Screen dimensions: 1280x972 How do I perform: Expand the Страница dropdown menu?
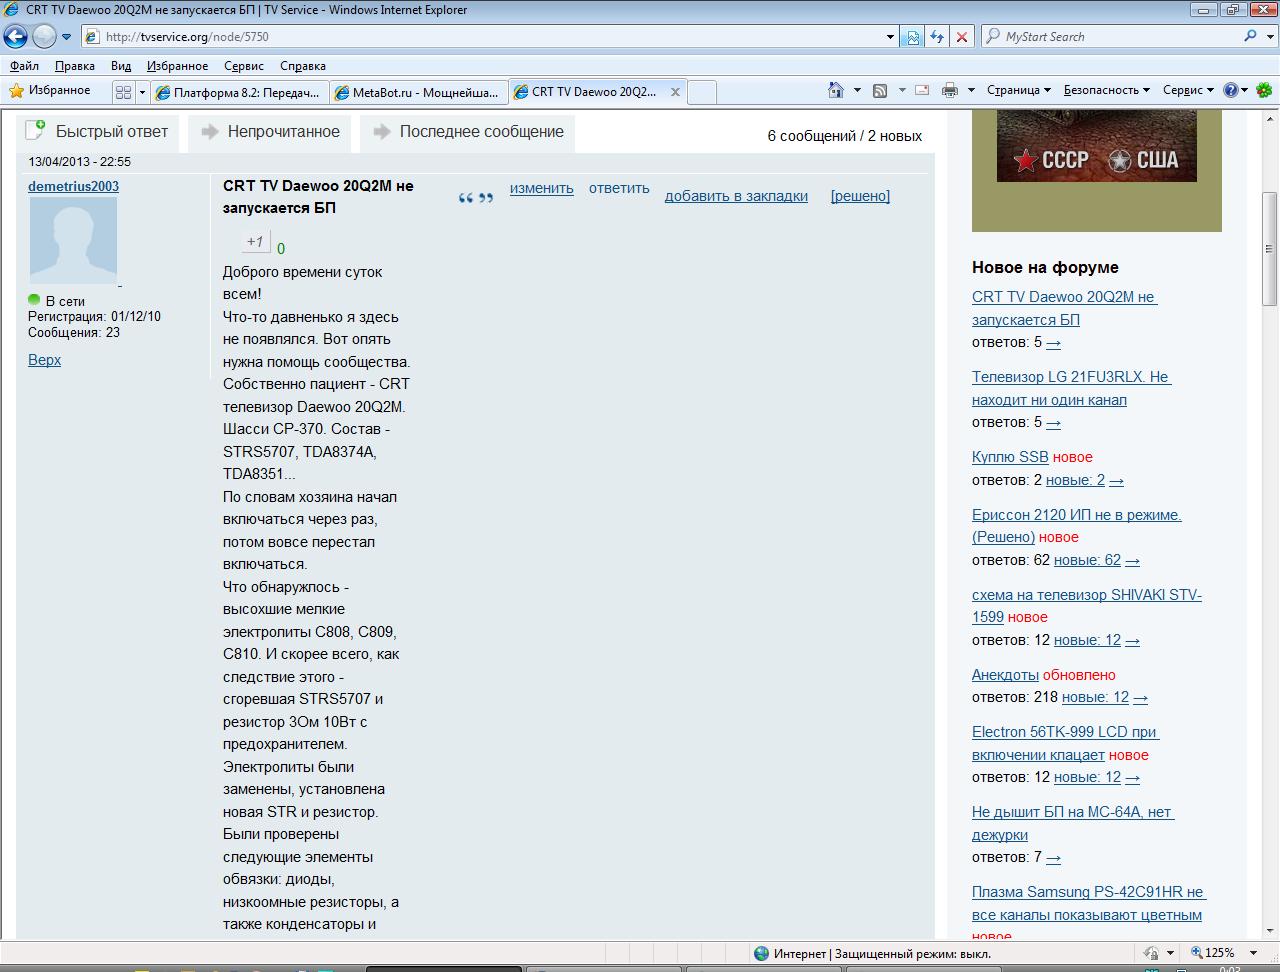pyautogui.click(x=1018, y=90)
